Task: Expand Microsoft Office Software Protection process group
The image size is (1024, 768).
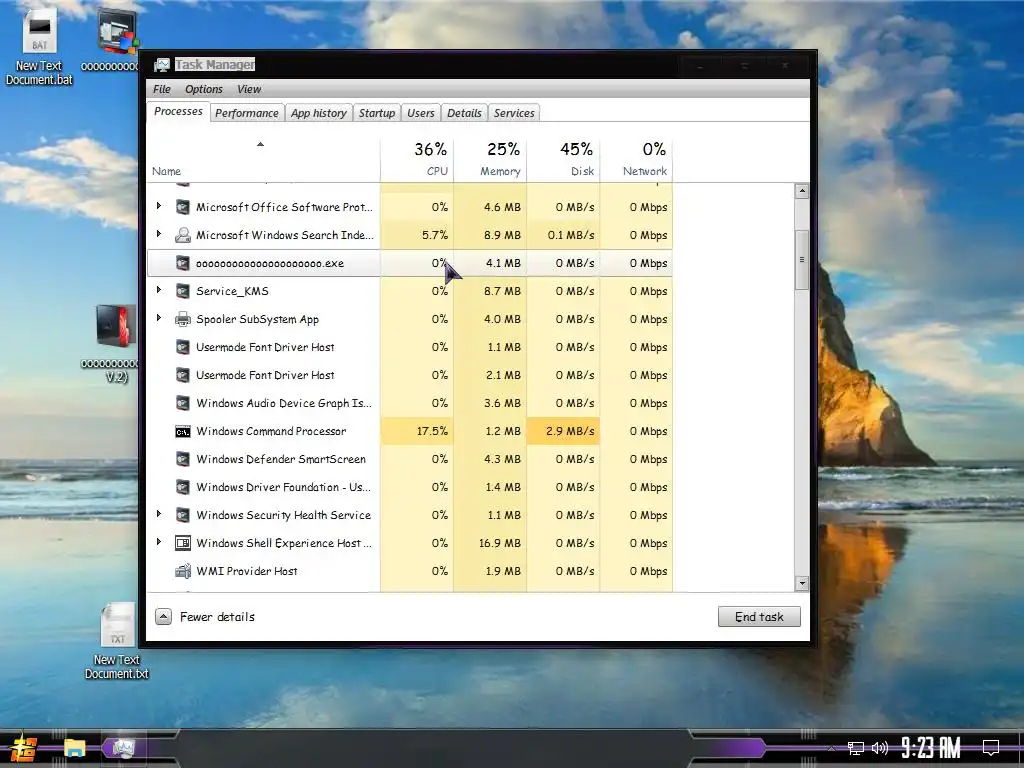Action: tap(159, 206)
